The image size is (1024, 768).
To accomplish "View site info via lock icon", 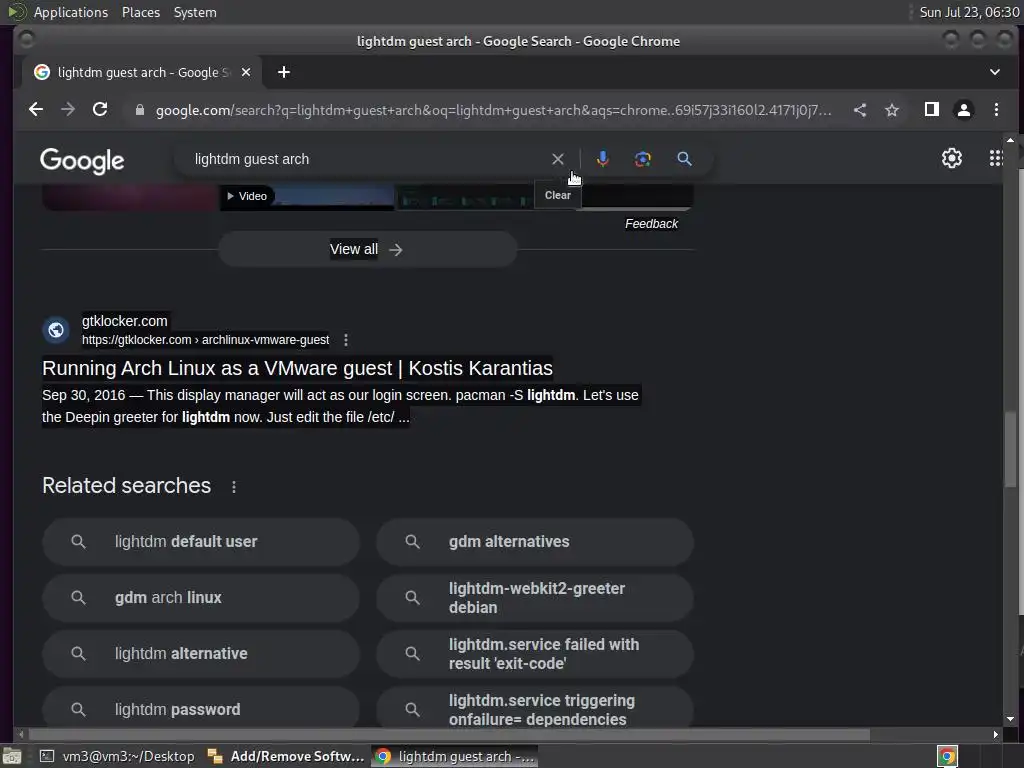I will [x=139, y=110].
